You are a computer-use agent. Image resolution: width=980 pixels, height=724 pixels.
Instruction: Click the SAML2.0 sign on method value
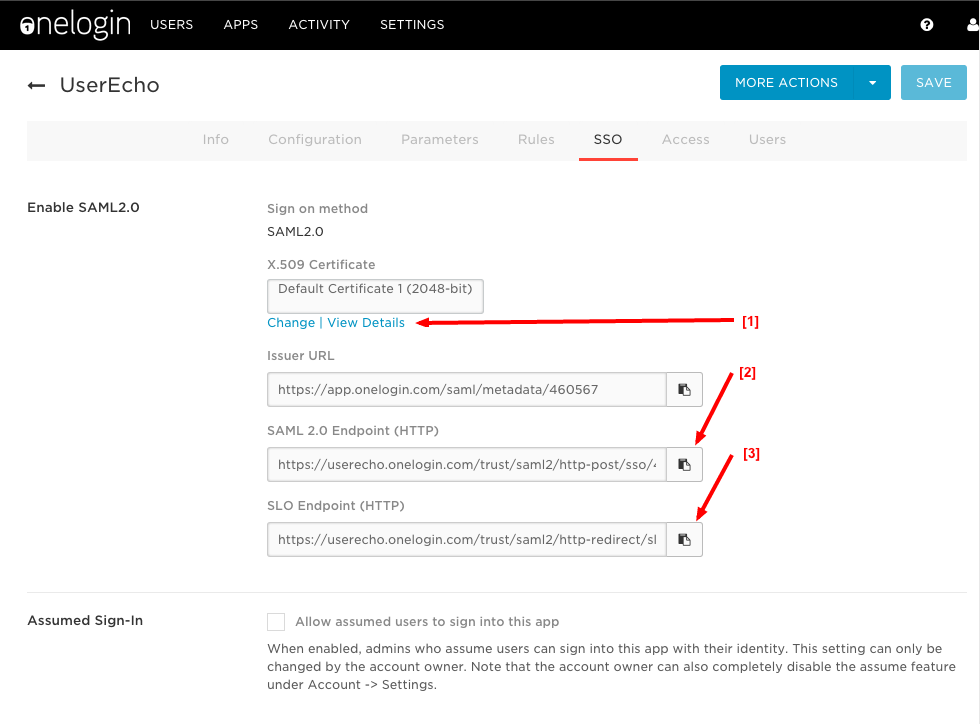[295, 231]
